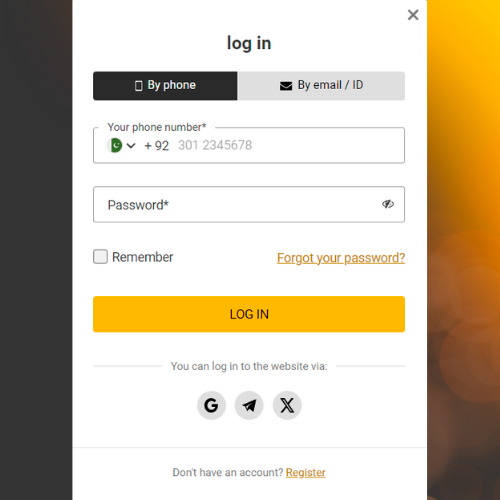This screenshot has width=500, height=500.
Task: Log in via the Telegram paper-plane icon
Action: click(x=249, y=405)
